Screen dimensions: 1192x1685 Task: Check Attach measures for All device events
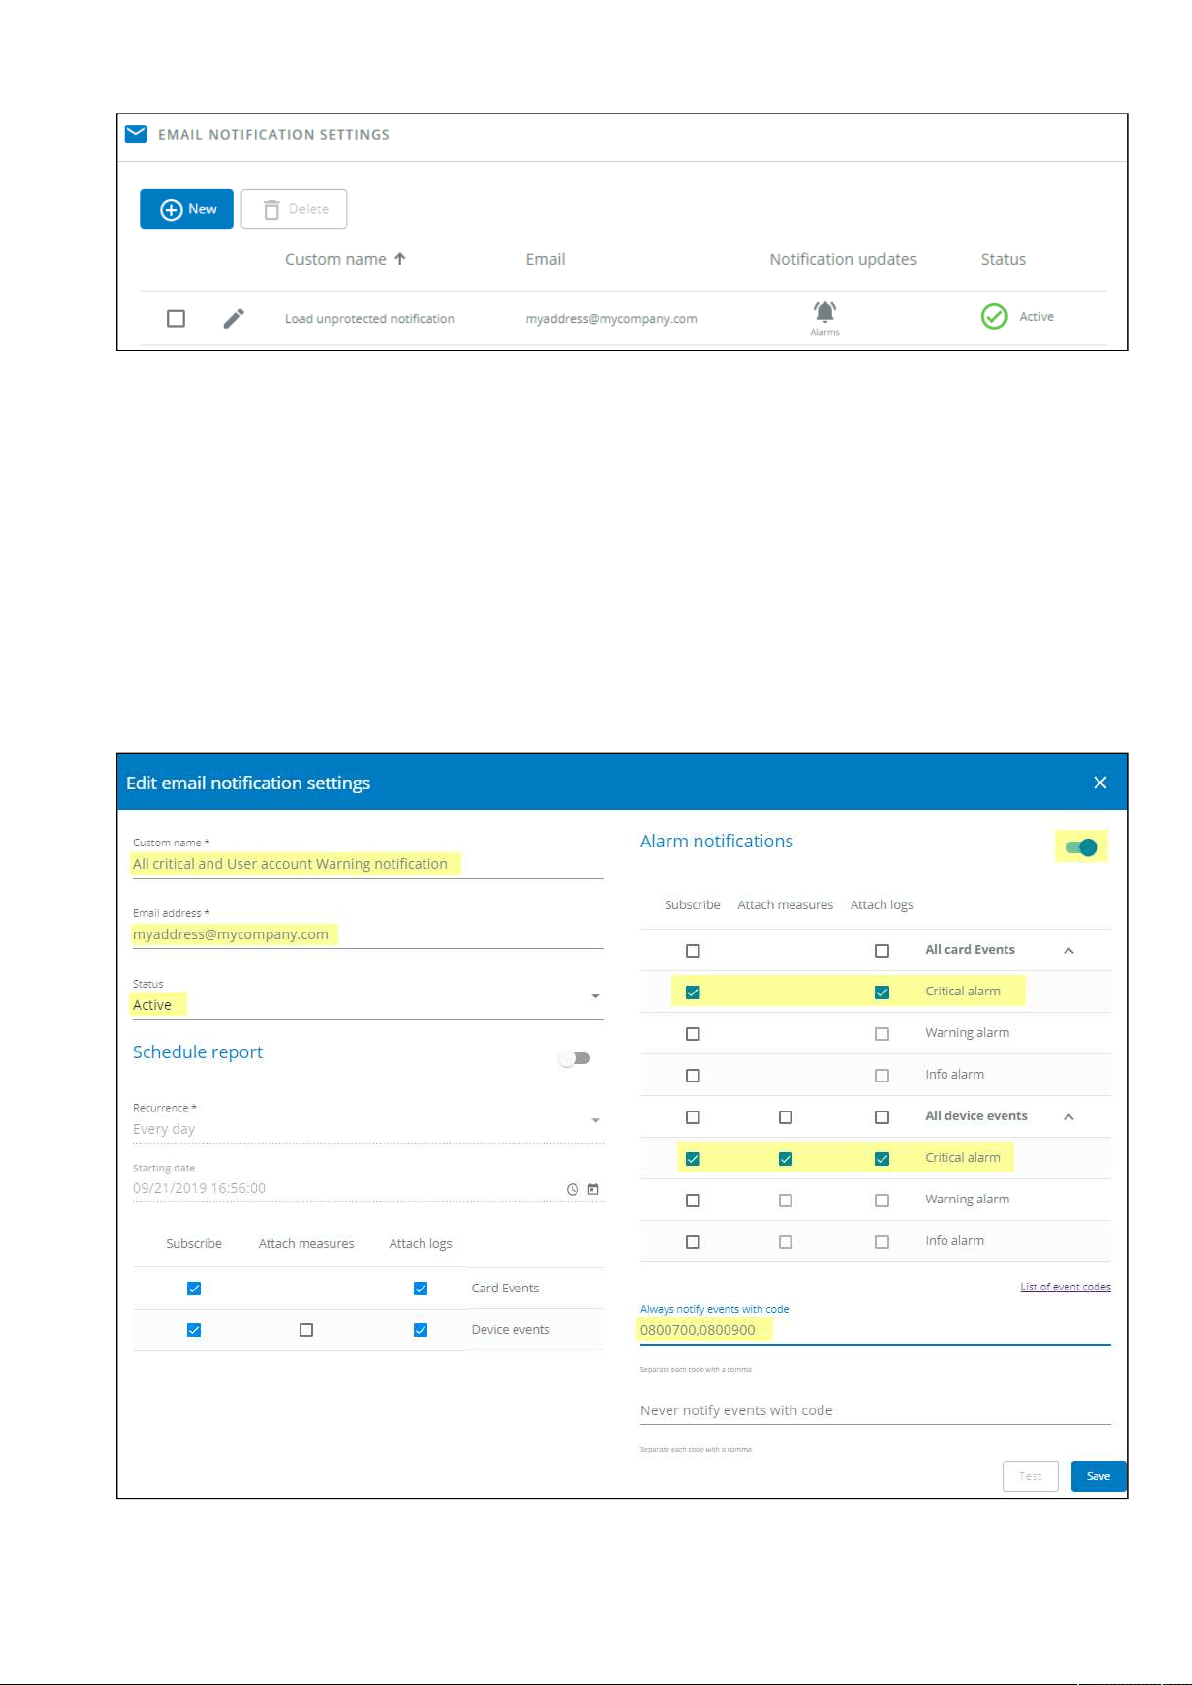click(x=786, y=1117)
